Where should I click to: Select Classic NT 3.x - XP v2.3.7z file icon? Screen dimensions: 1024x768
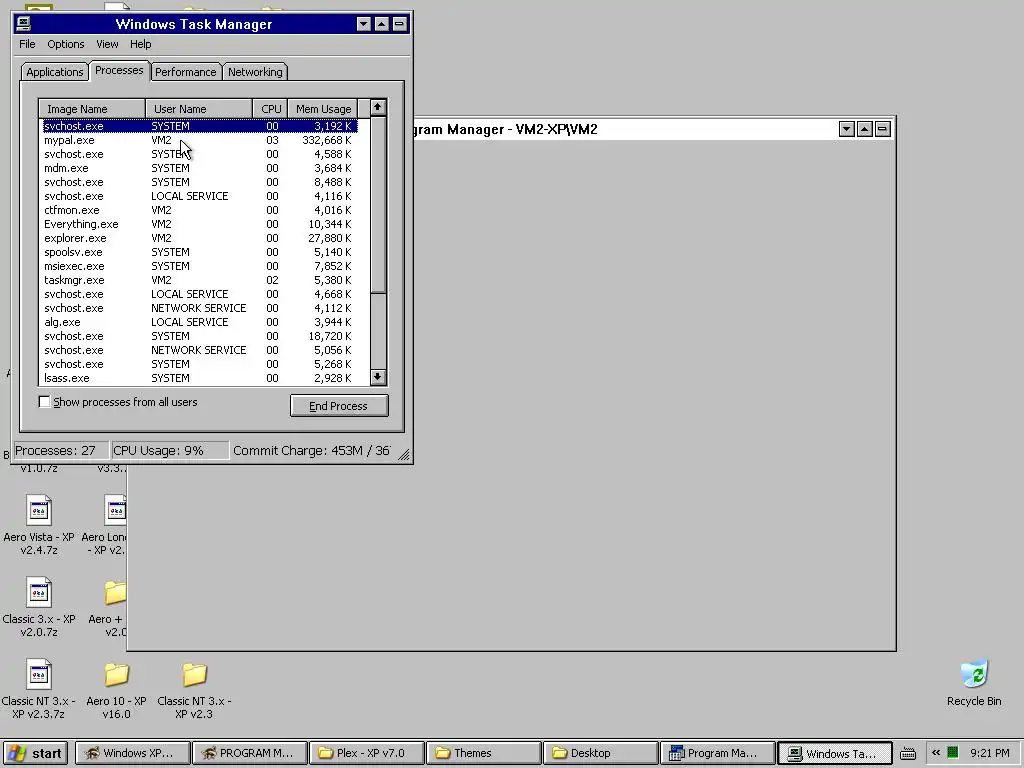tap(39, 689)
